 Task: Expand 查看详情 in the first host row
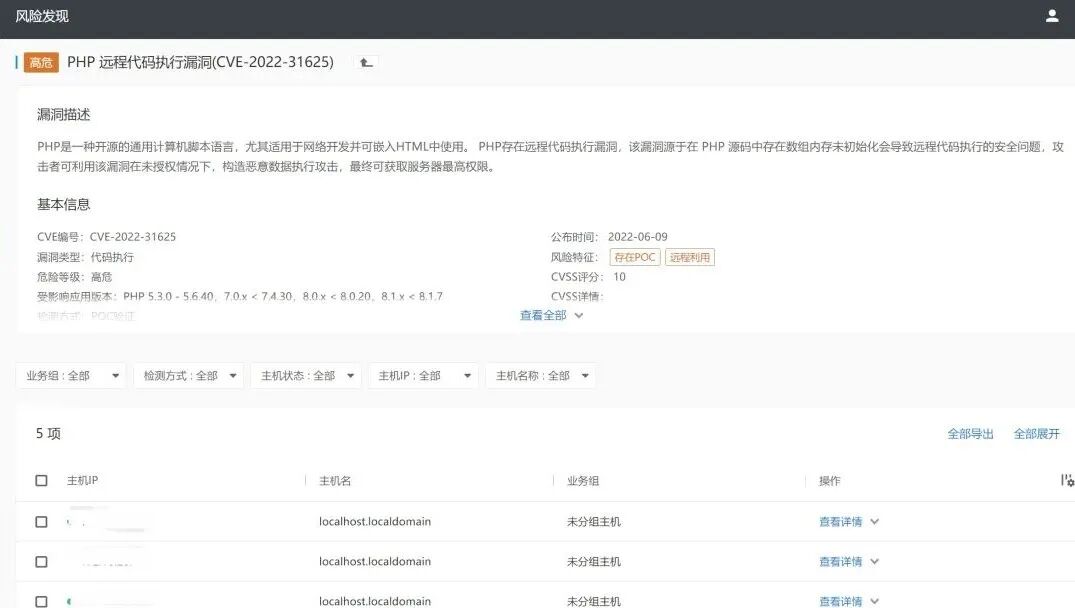click(x=849, y=522)
